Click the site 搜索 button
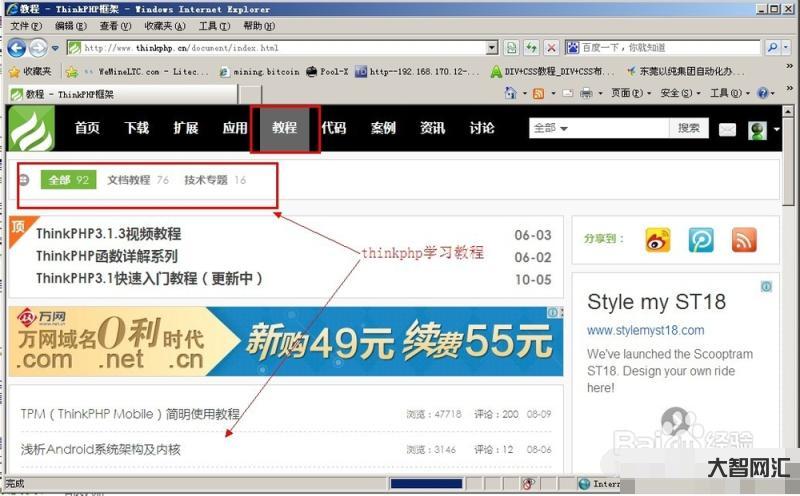The image size is (800, 496). click(689, 128)
